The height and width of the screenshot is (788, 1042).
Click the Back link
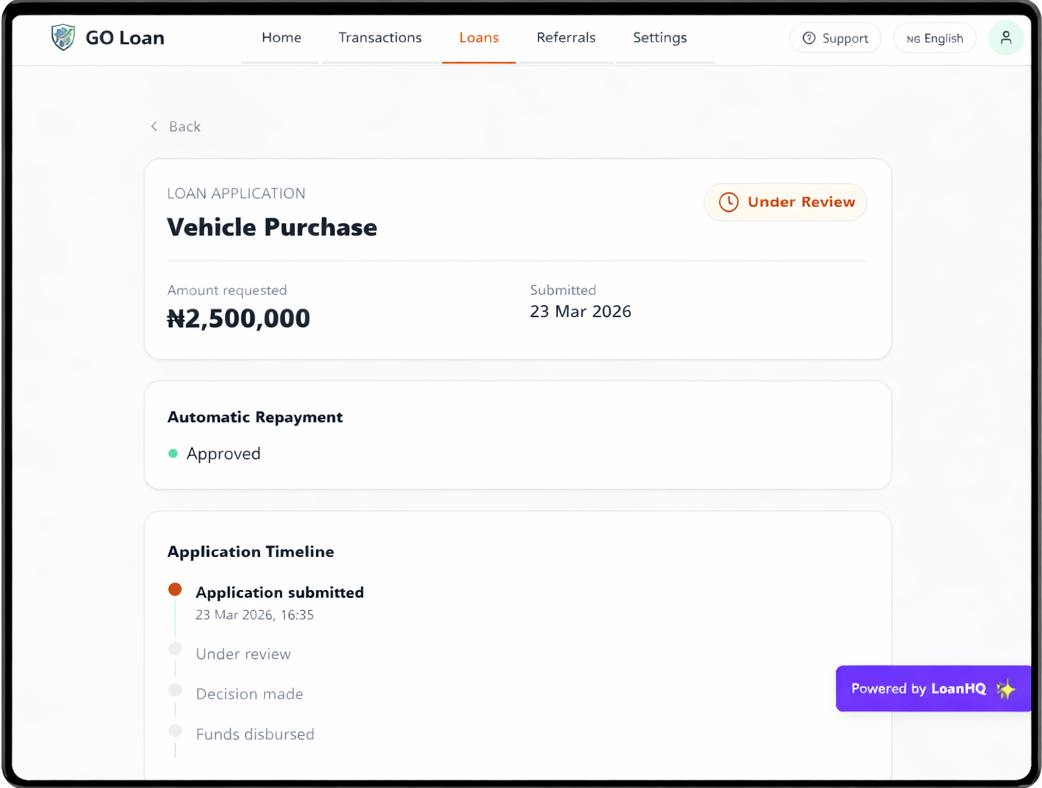pyautogui.click(x=184, y=127)
